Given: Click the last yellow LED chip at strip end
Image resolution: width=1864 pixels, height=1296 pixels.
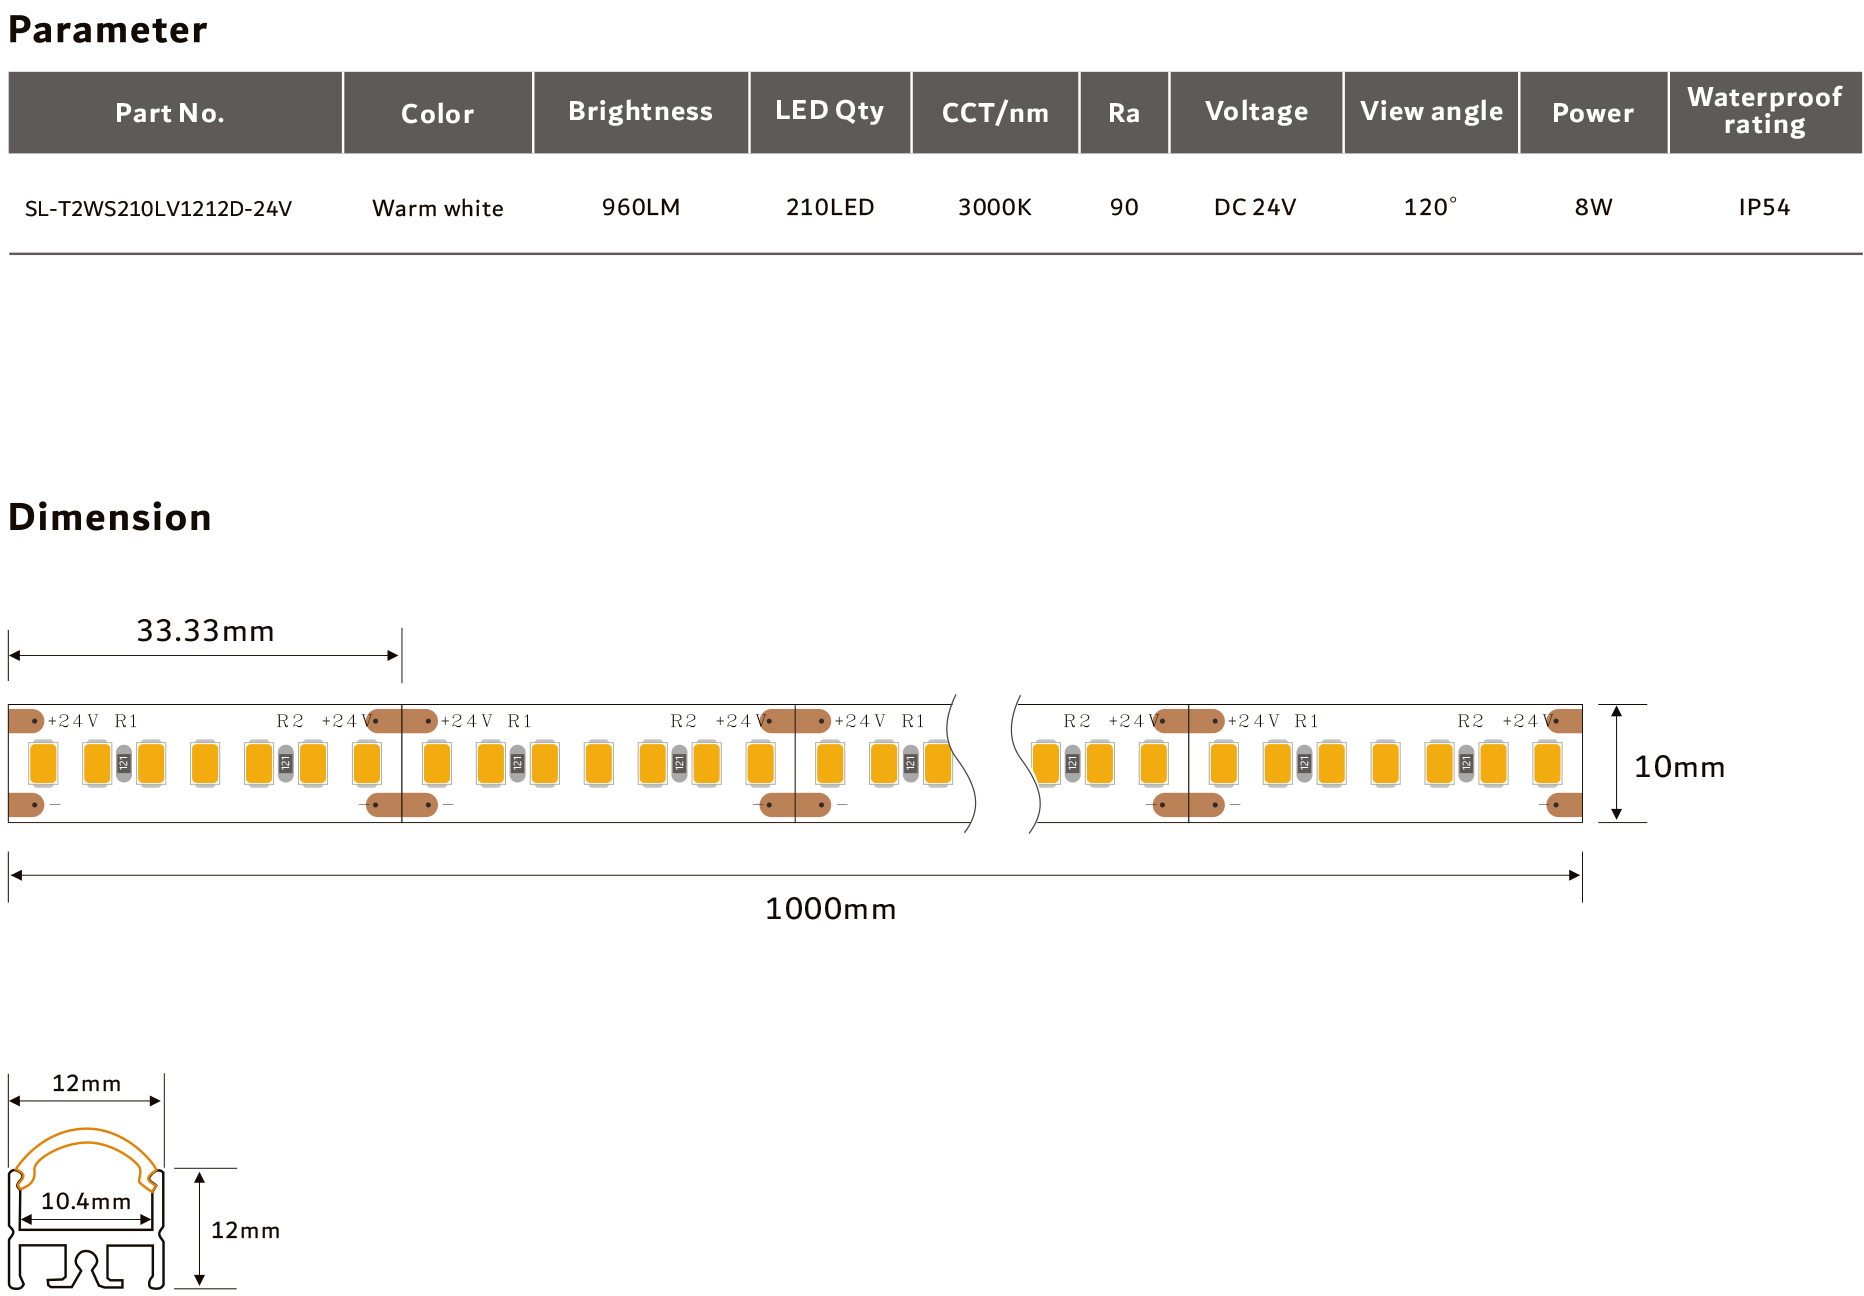Looking at the screenshot, I should 1547,763.
